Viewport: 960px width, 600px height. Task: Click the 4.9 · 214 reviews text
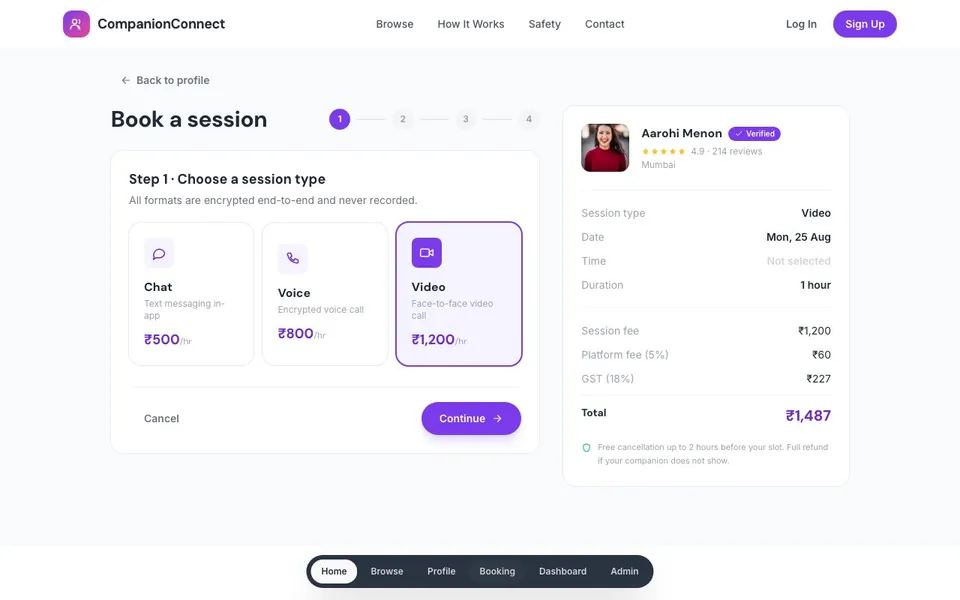(x=727, y=151)
